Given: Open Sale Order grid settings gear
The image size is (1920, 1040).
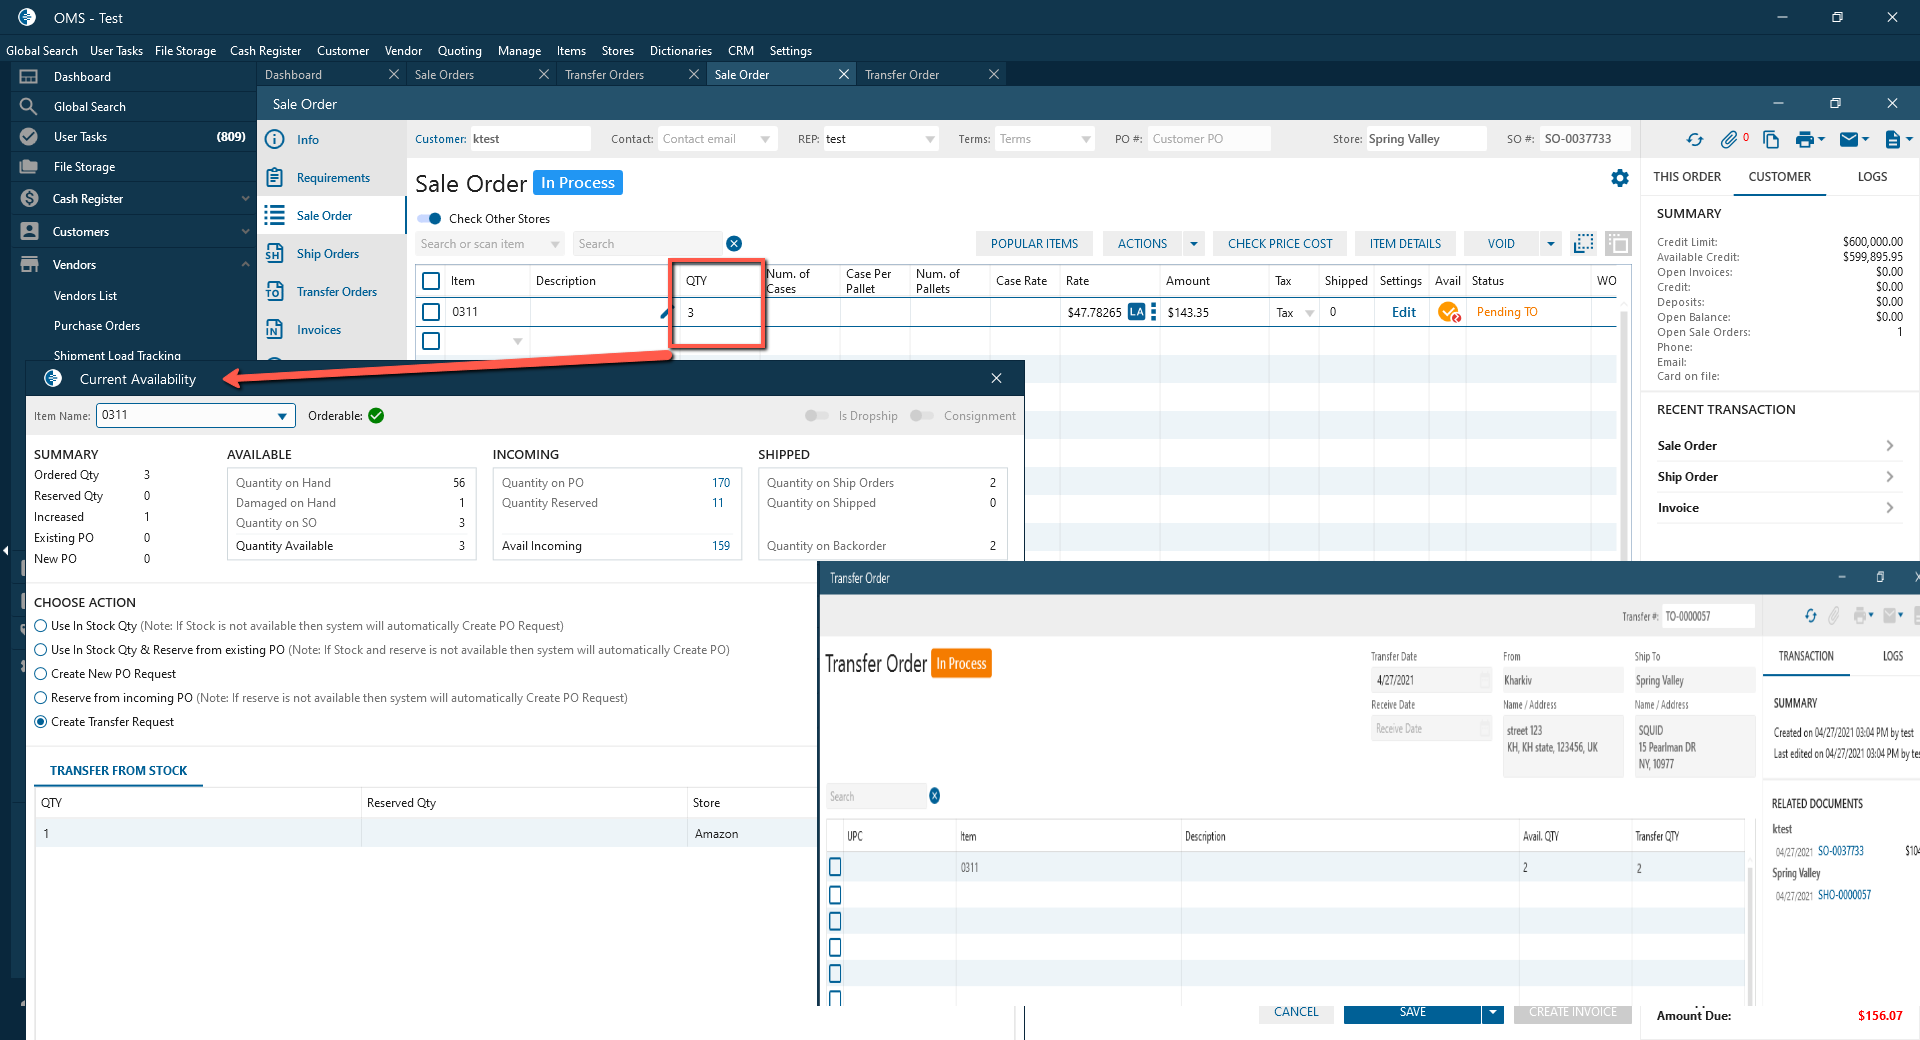Looking at the screenshot, I should pos(1620,178).
